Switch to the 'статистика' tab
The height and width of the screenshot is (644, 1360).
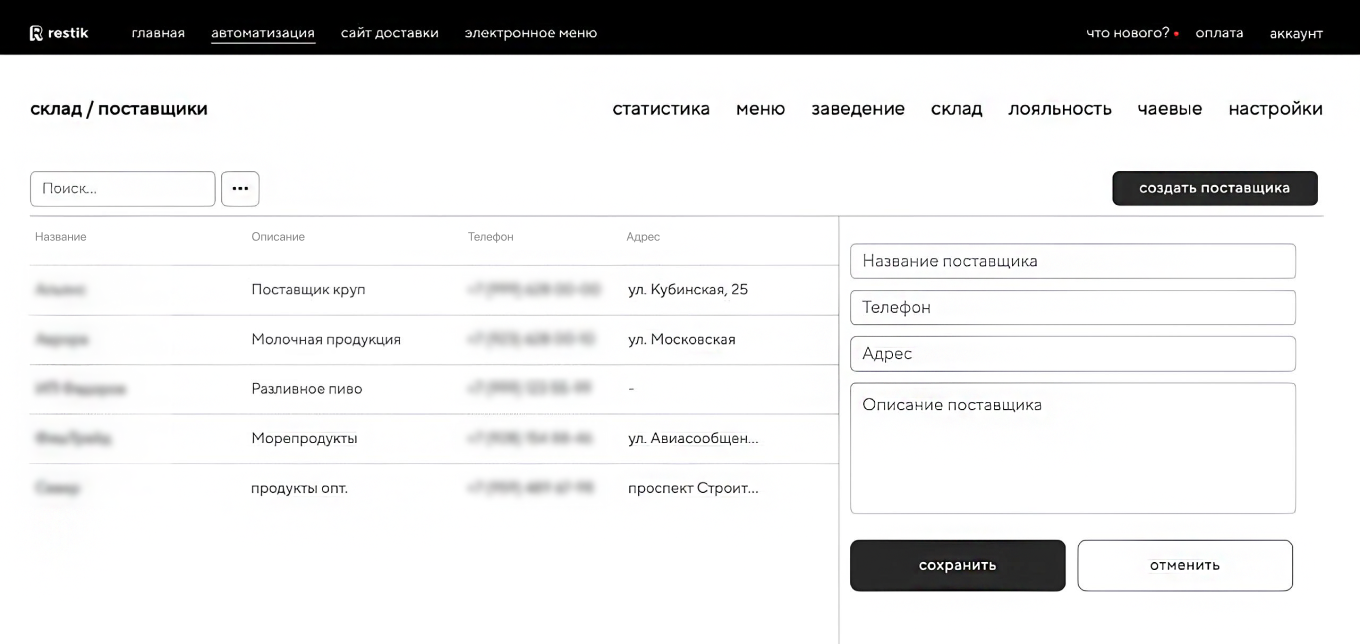pos(661,109)
